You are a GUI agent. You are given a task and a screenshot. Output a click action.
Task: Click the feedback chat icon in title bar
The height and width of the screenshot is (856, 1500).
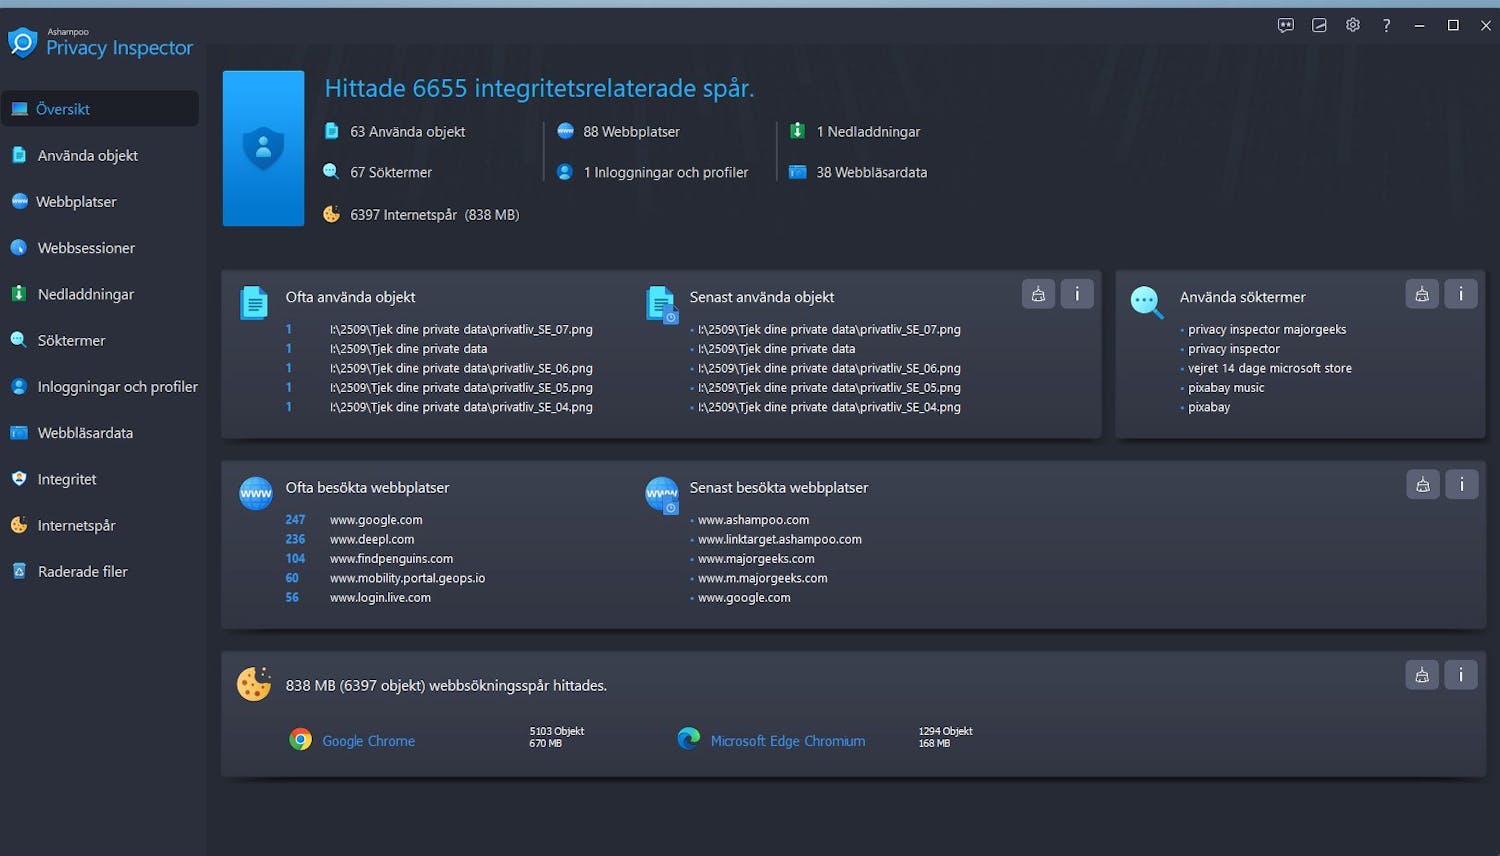tap(1286, 25)
